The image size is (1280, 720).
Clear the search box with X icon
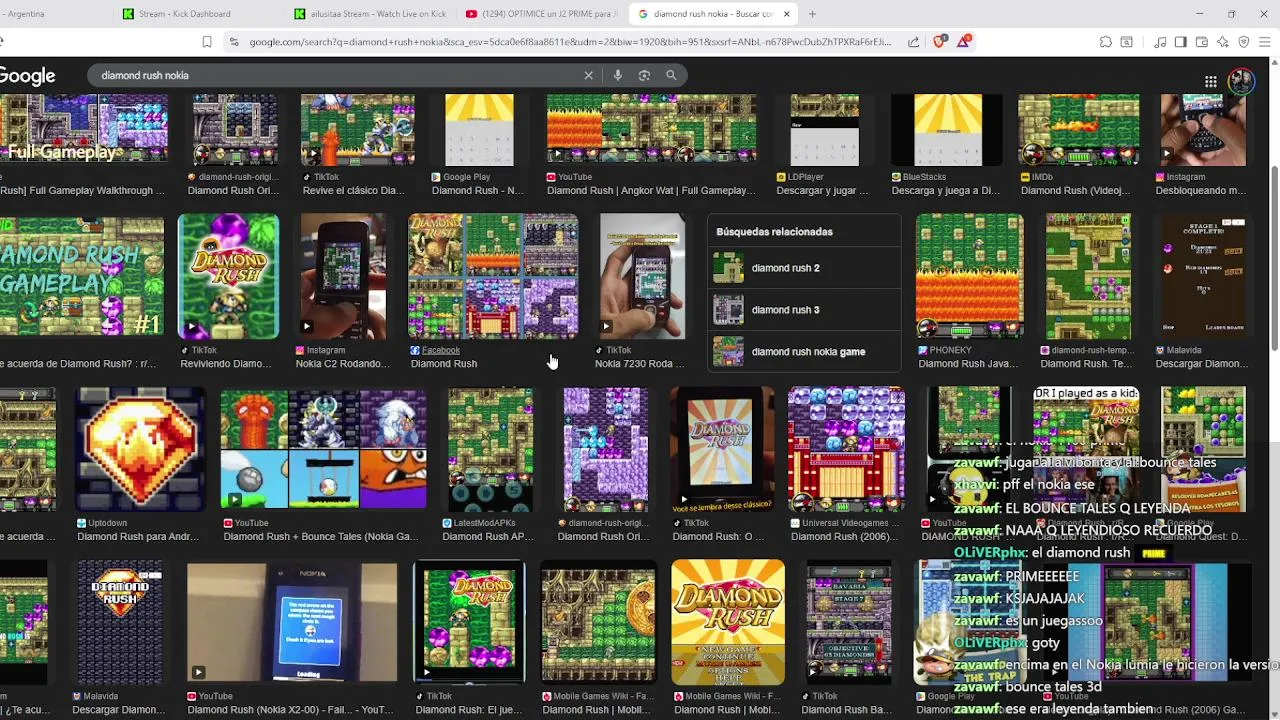coord(588,75)
